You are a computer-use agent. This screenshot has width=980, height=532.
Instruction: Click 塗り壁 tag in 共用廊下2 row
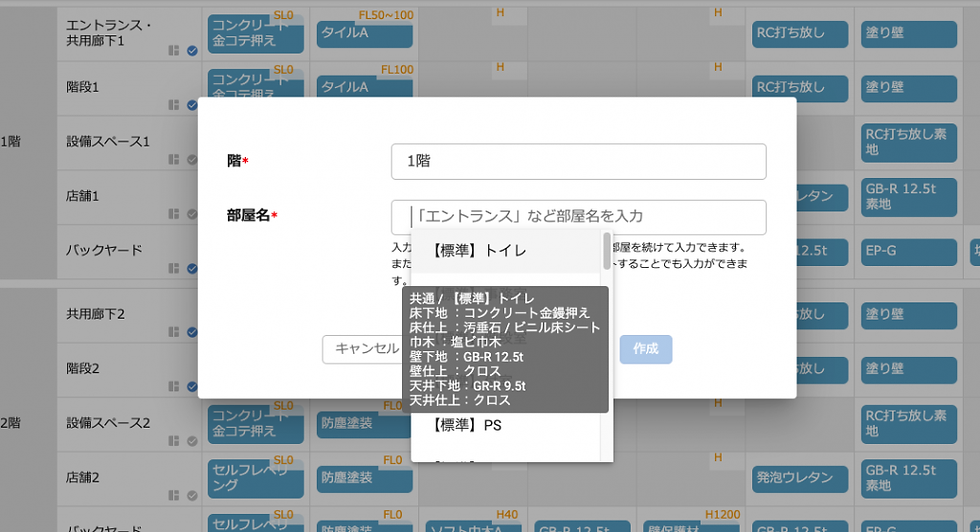pyautogui.click(x=909, y=315)
